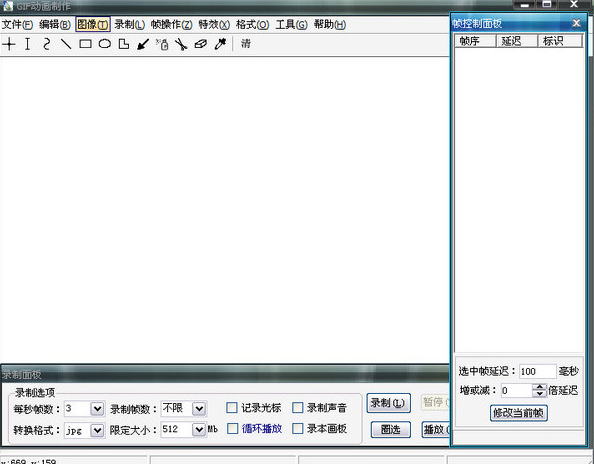The image size is (594, 464).
Task: Click the 帧序 column header
Action: point(475,41)
